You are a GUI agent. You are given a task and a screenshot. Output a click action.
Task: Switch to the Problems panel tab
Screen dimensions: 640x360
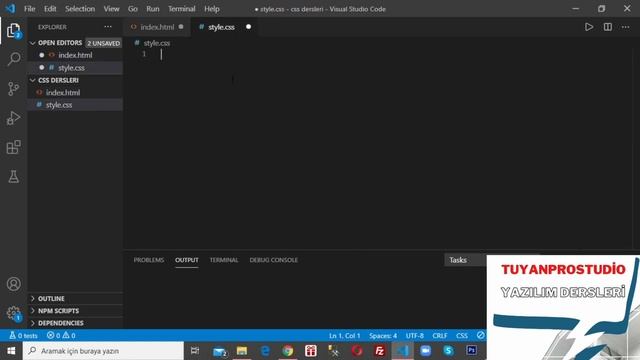149,260
